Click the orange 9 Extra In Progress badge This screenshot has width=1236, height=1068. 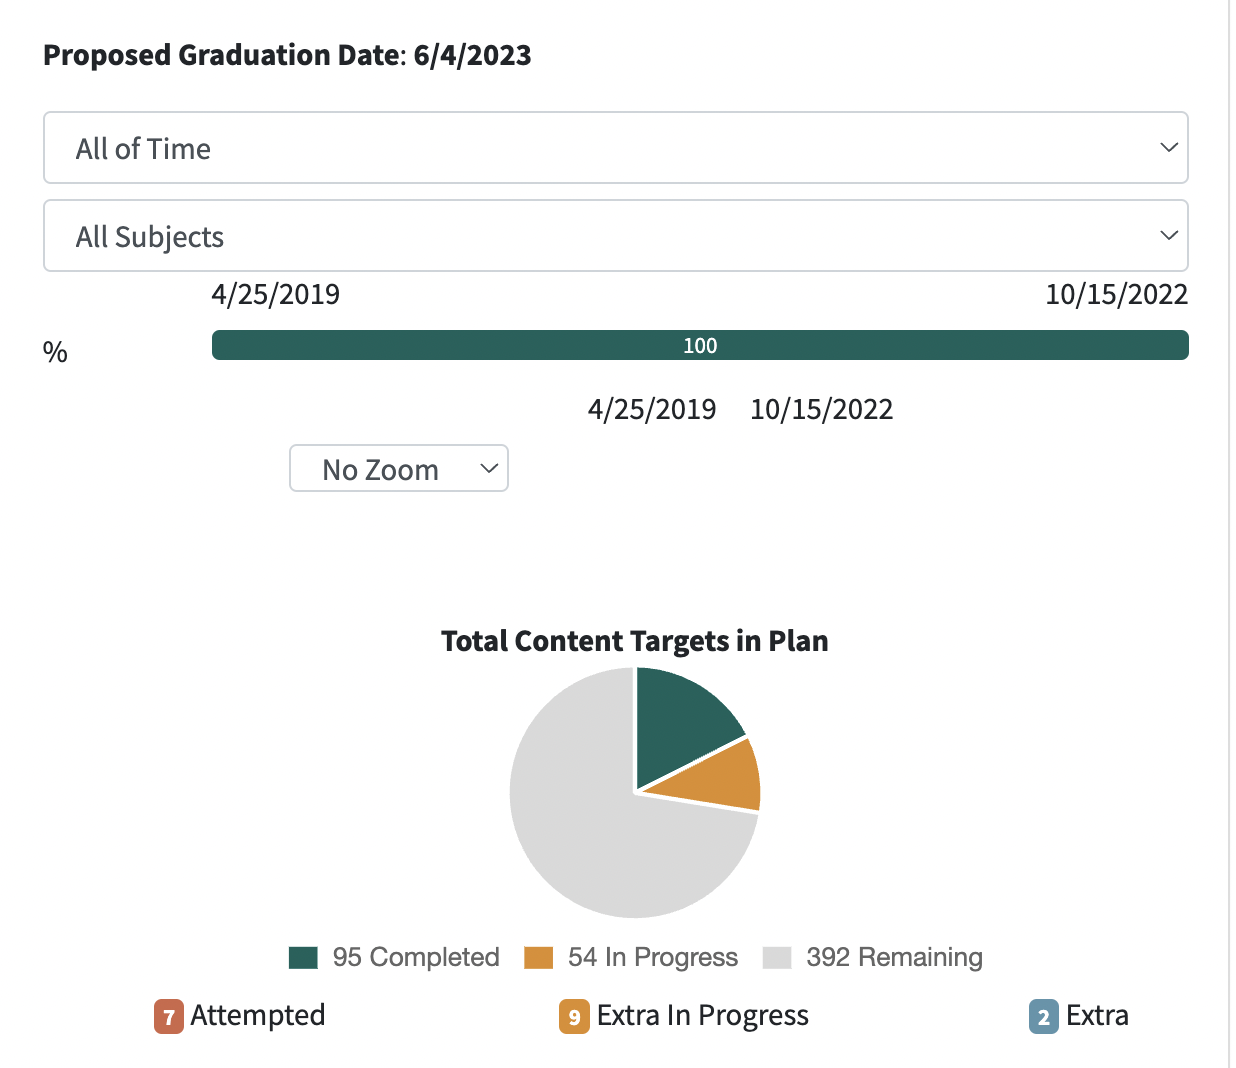[574, 1017]
